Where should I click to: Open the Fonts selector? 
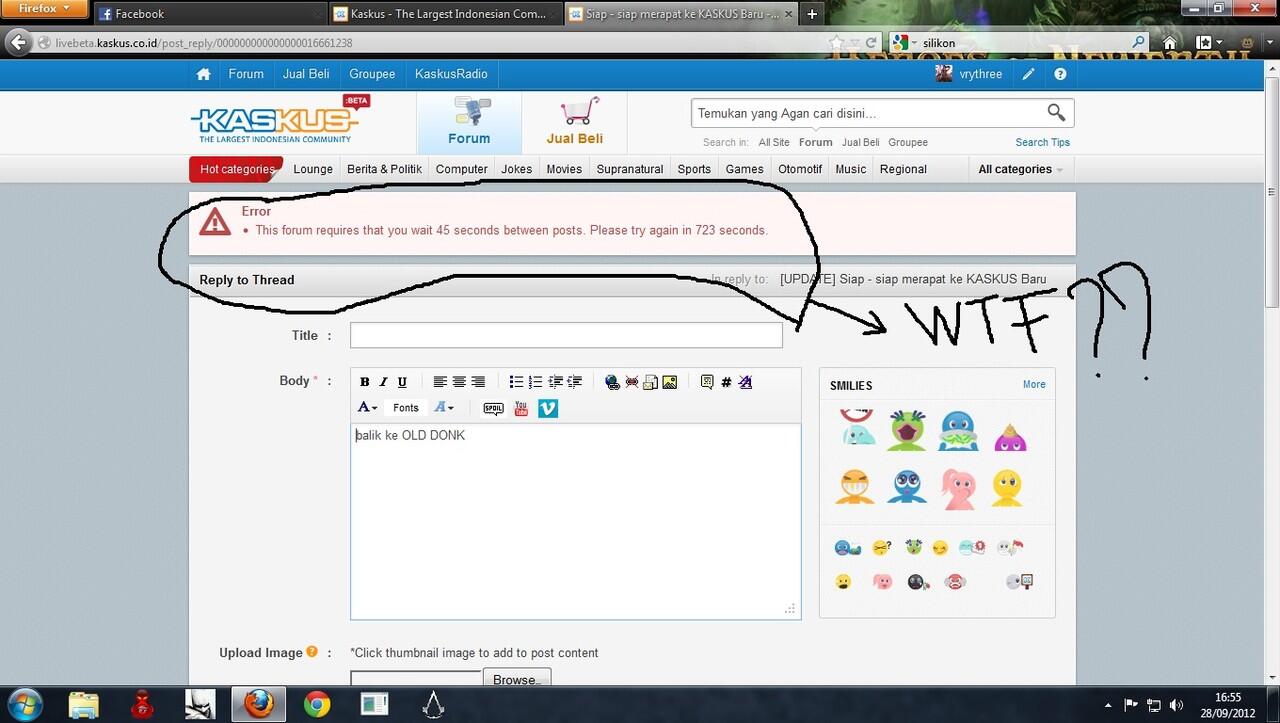tap(406, 408)
